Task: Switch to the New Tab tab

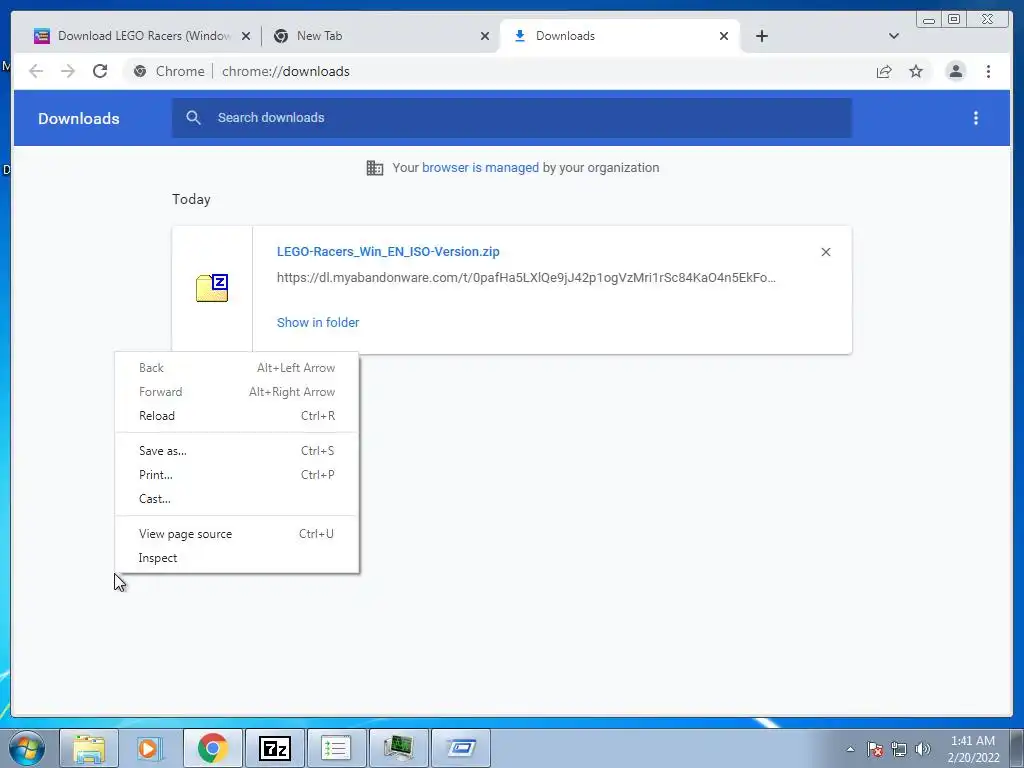Action: (x=382, y=36)
